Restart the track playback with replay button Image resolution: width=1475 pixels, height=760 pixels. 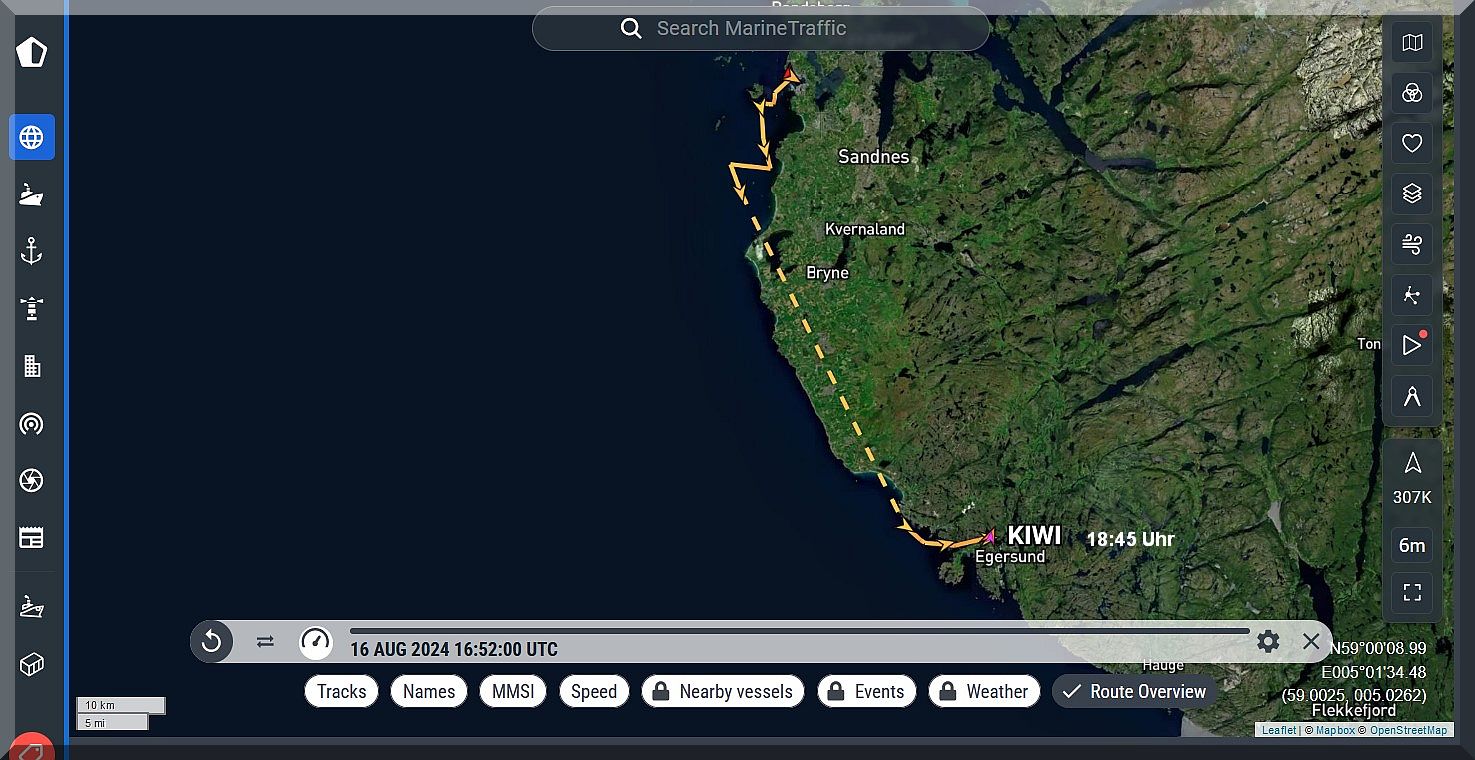(211, 641)
